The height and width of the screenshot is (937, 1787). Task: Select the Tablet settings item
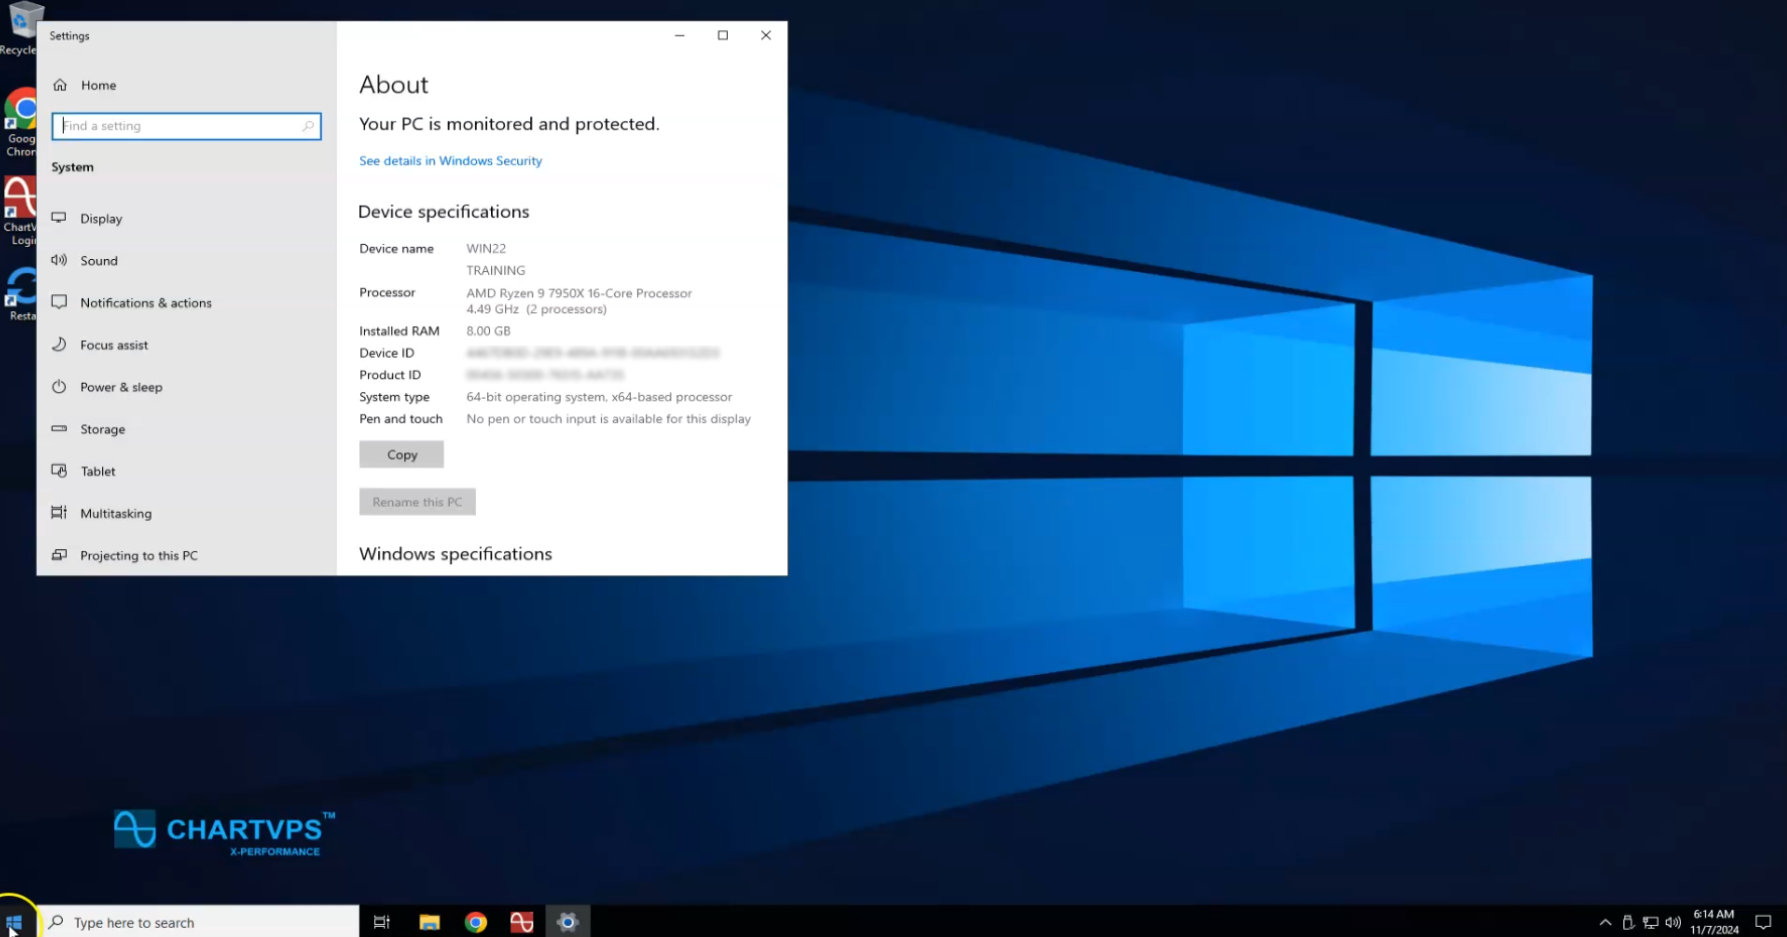tap(98, 471)
